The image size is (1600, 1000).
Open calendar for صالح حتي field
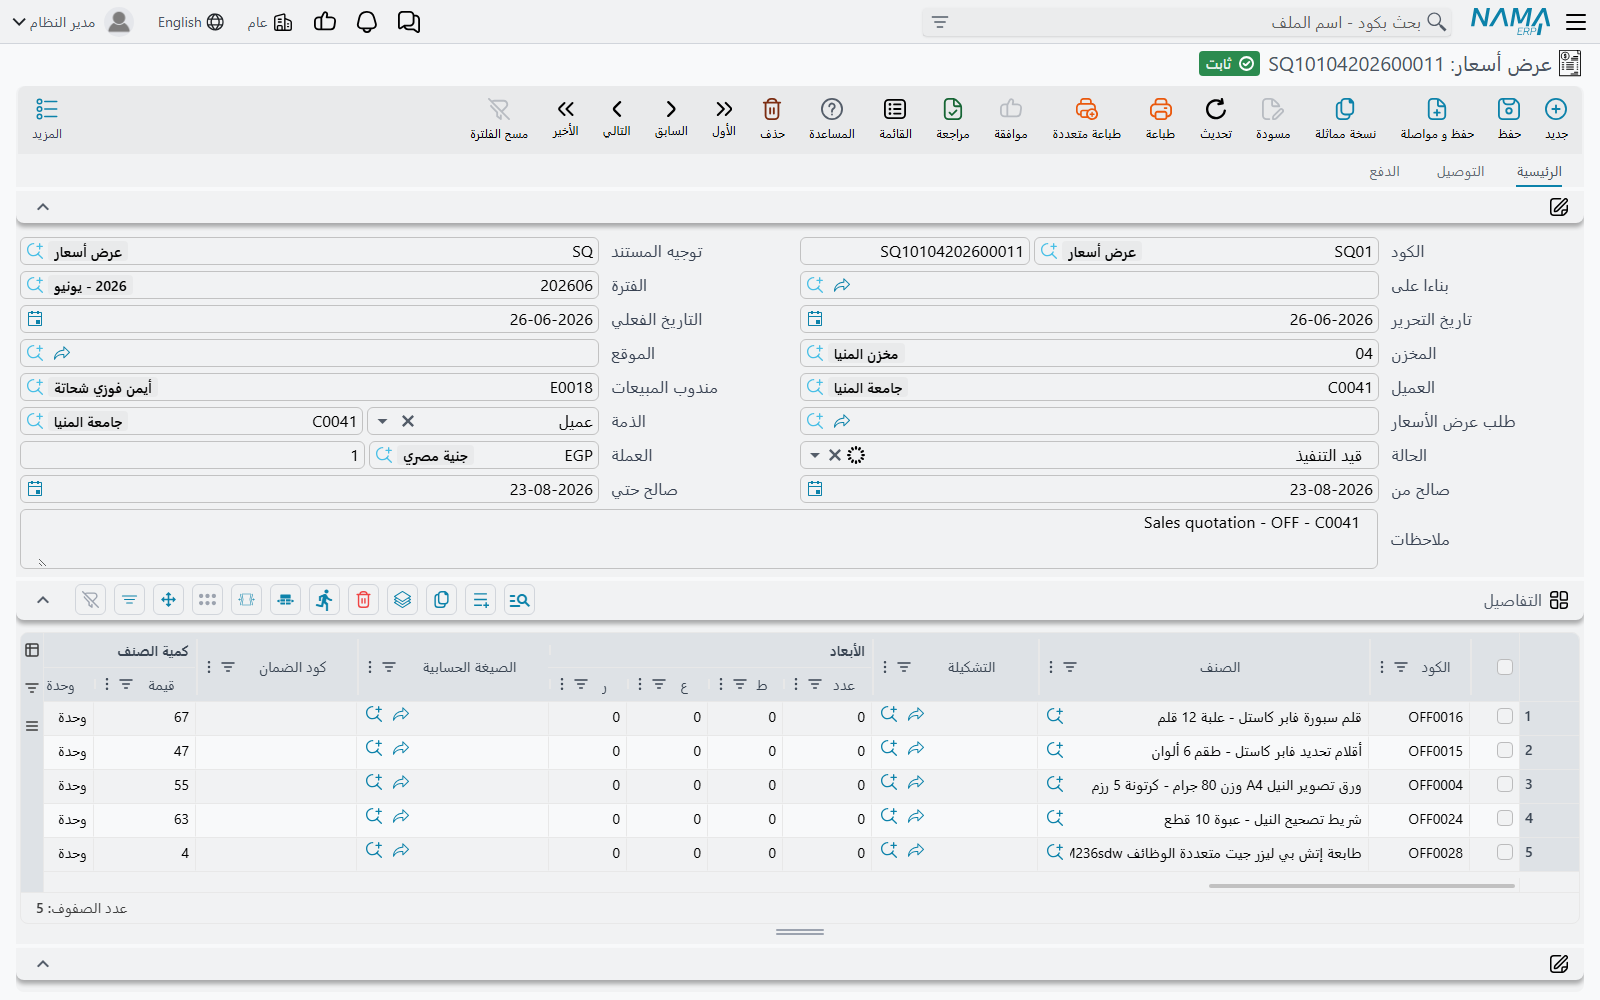35,489
